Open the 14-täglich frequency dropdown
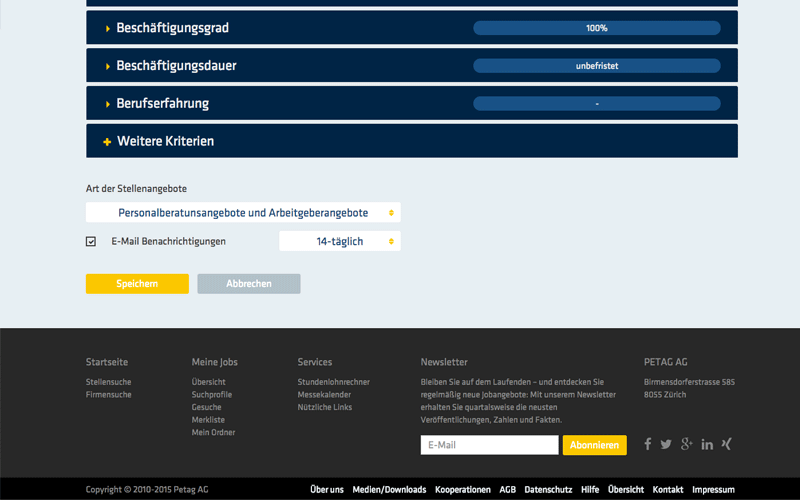Screen dimensions: 800x500 [339, 241]
